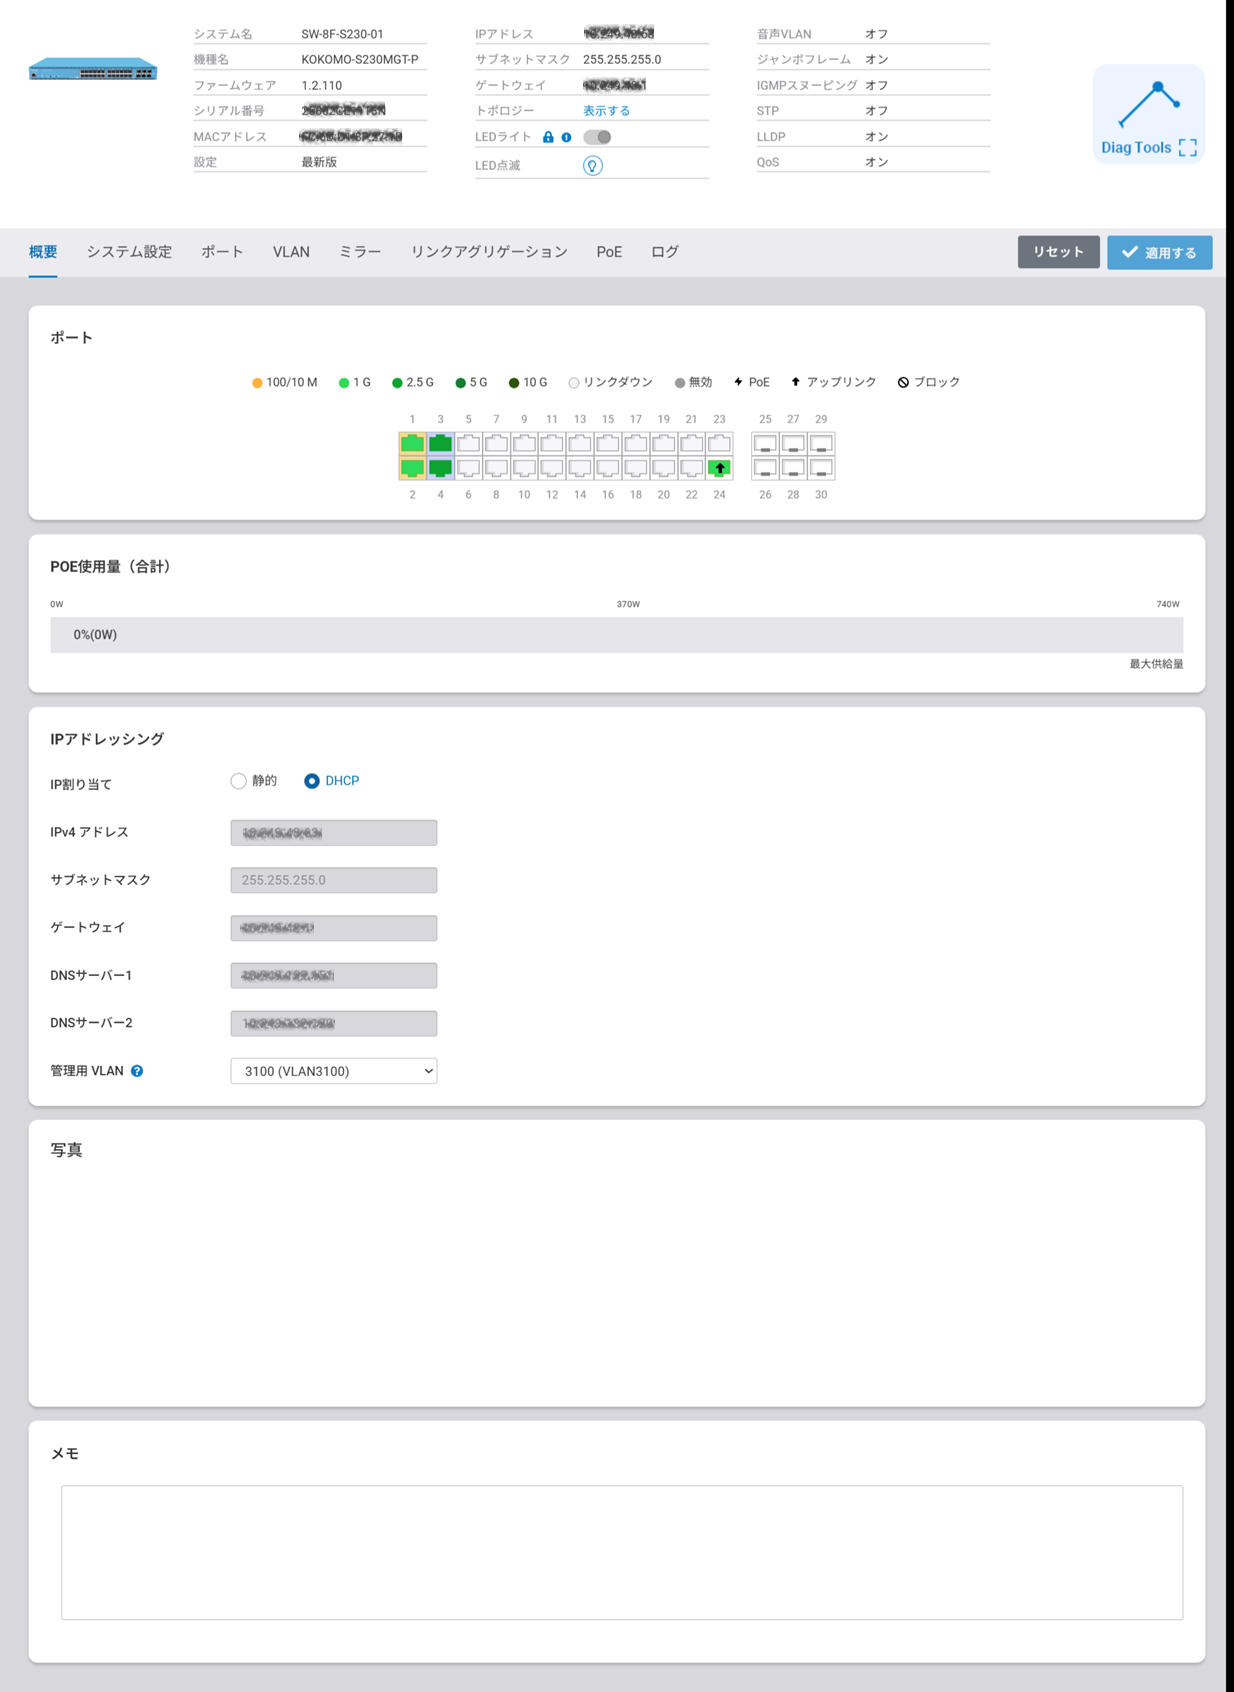Click the LEDライト lock icon
The image size is (1234, 1692).
tap(548, 137)
